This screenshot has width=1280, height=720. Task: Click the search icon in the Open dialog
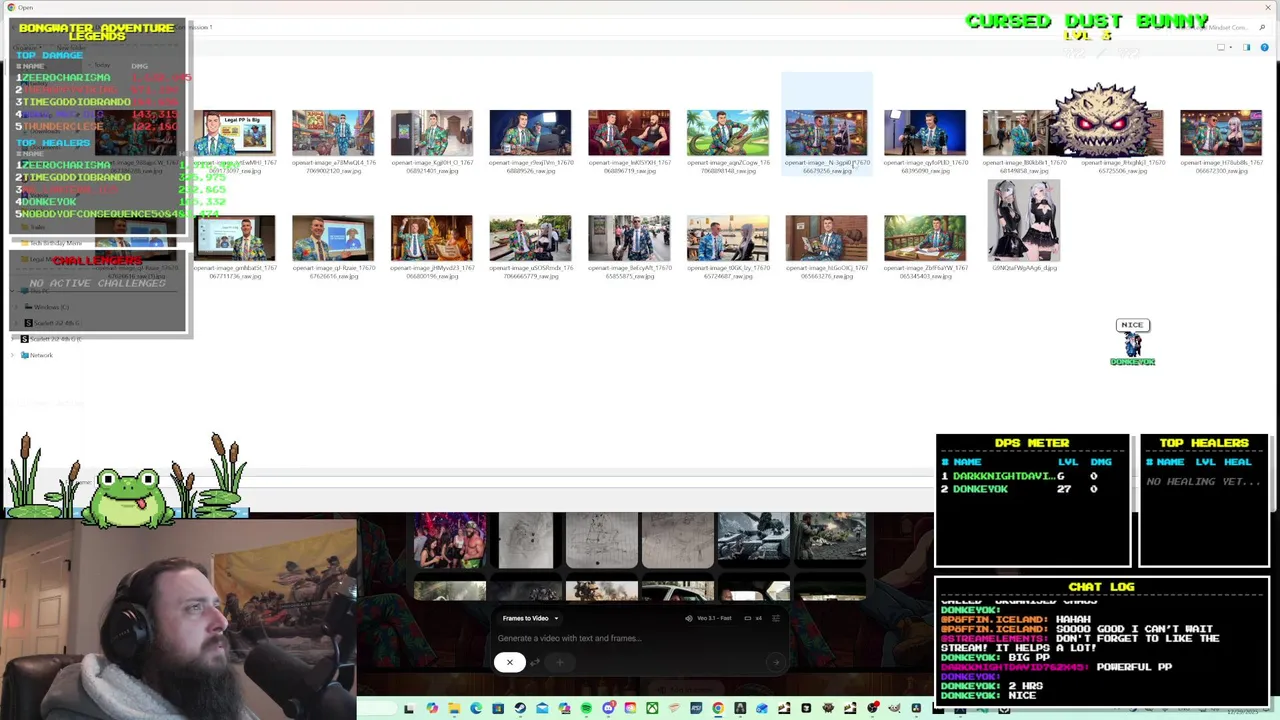click(1262, 28)
